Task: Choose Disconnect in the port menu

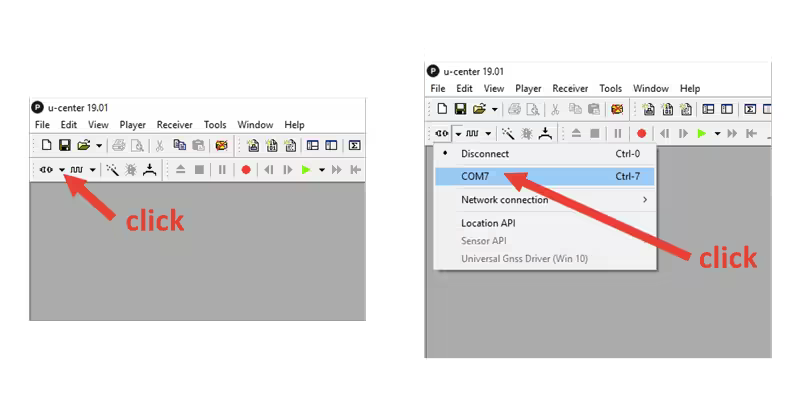Action: point(544,154)
